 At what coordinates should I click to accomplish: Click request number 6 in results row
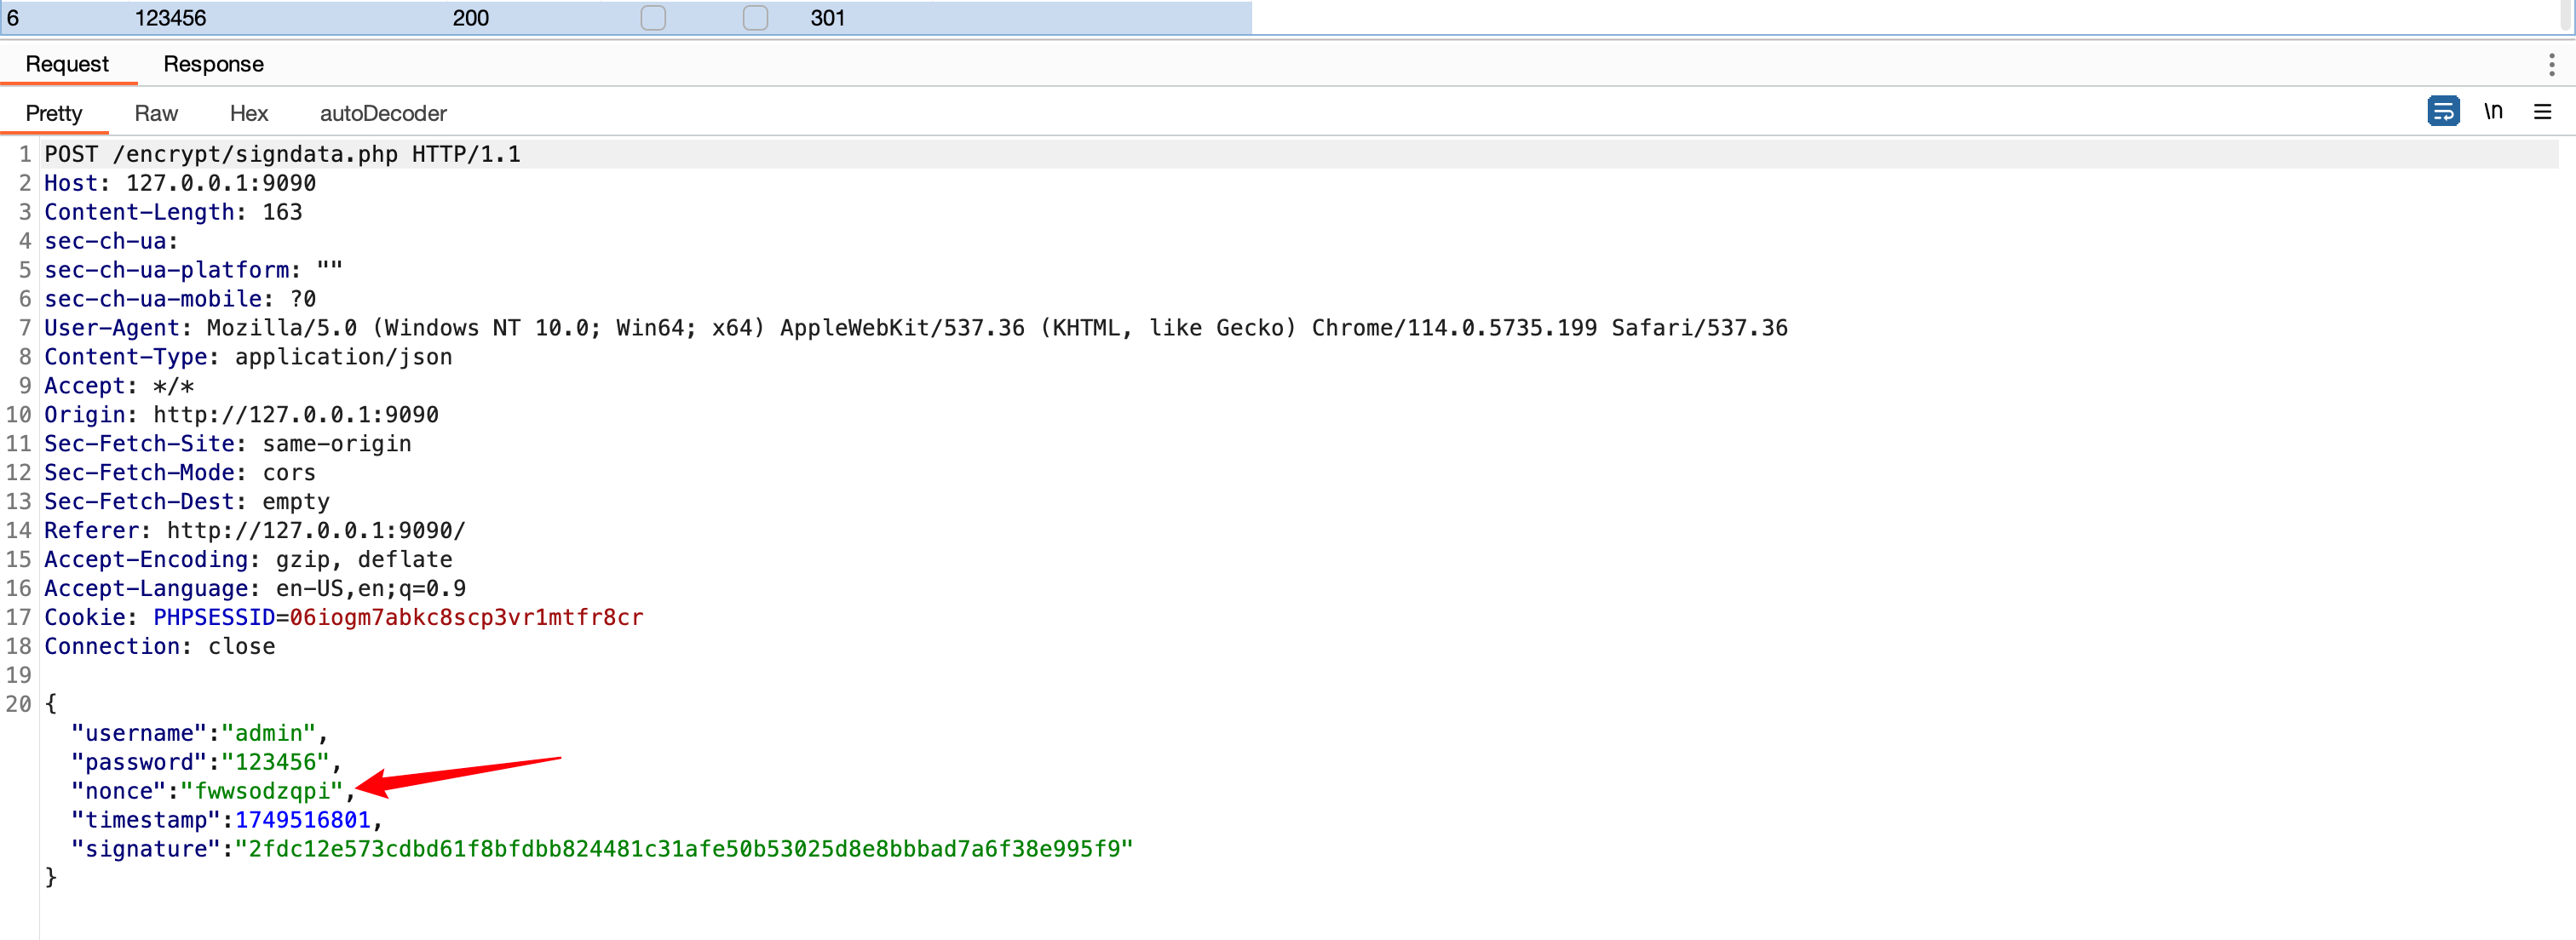[x=13, y=18]
